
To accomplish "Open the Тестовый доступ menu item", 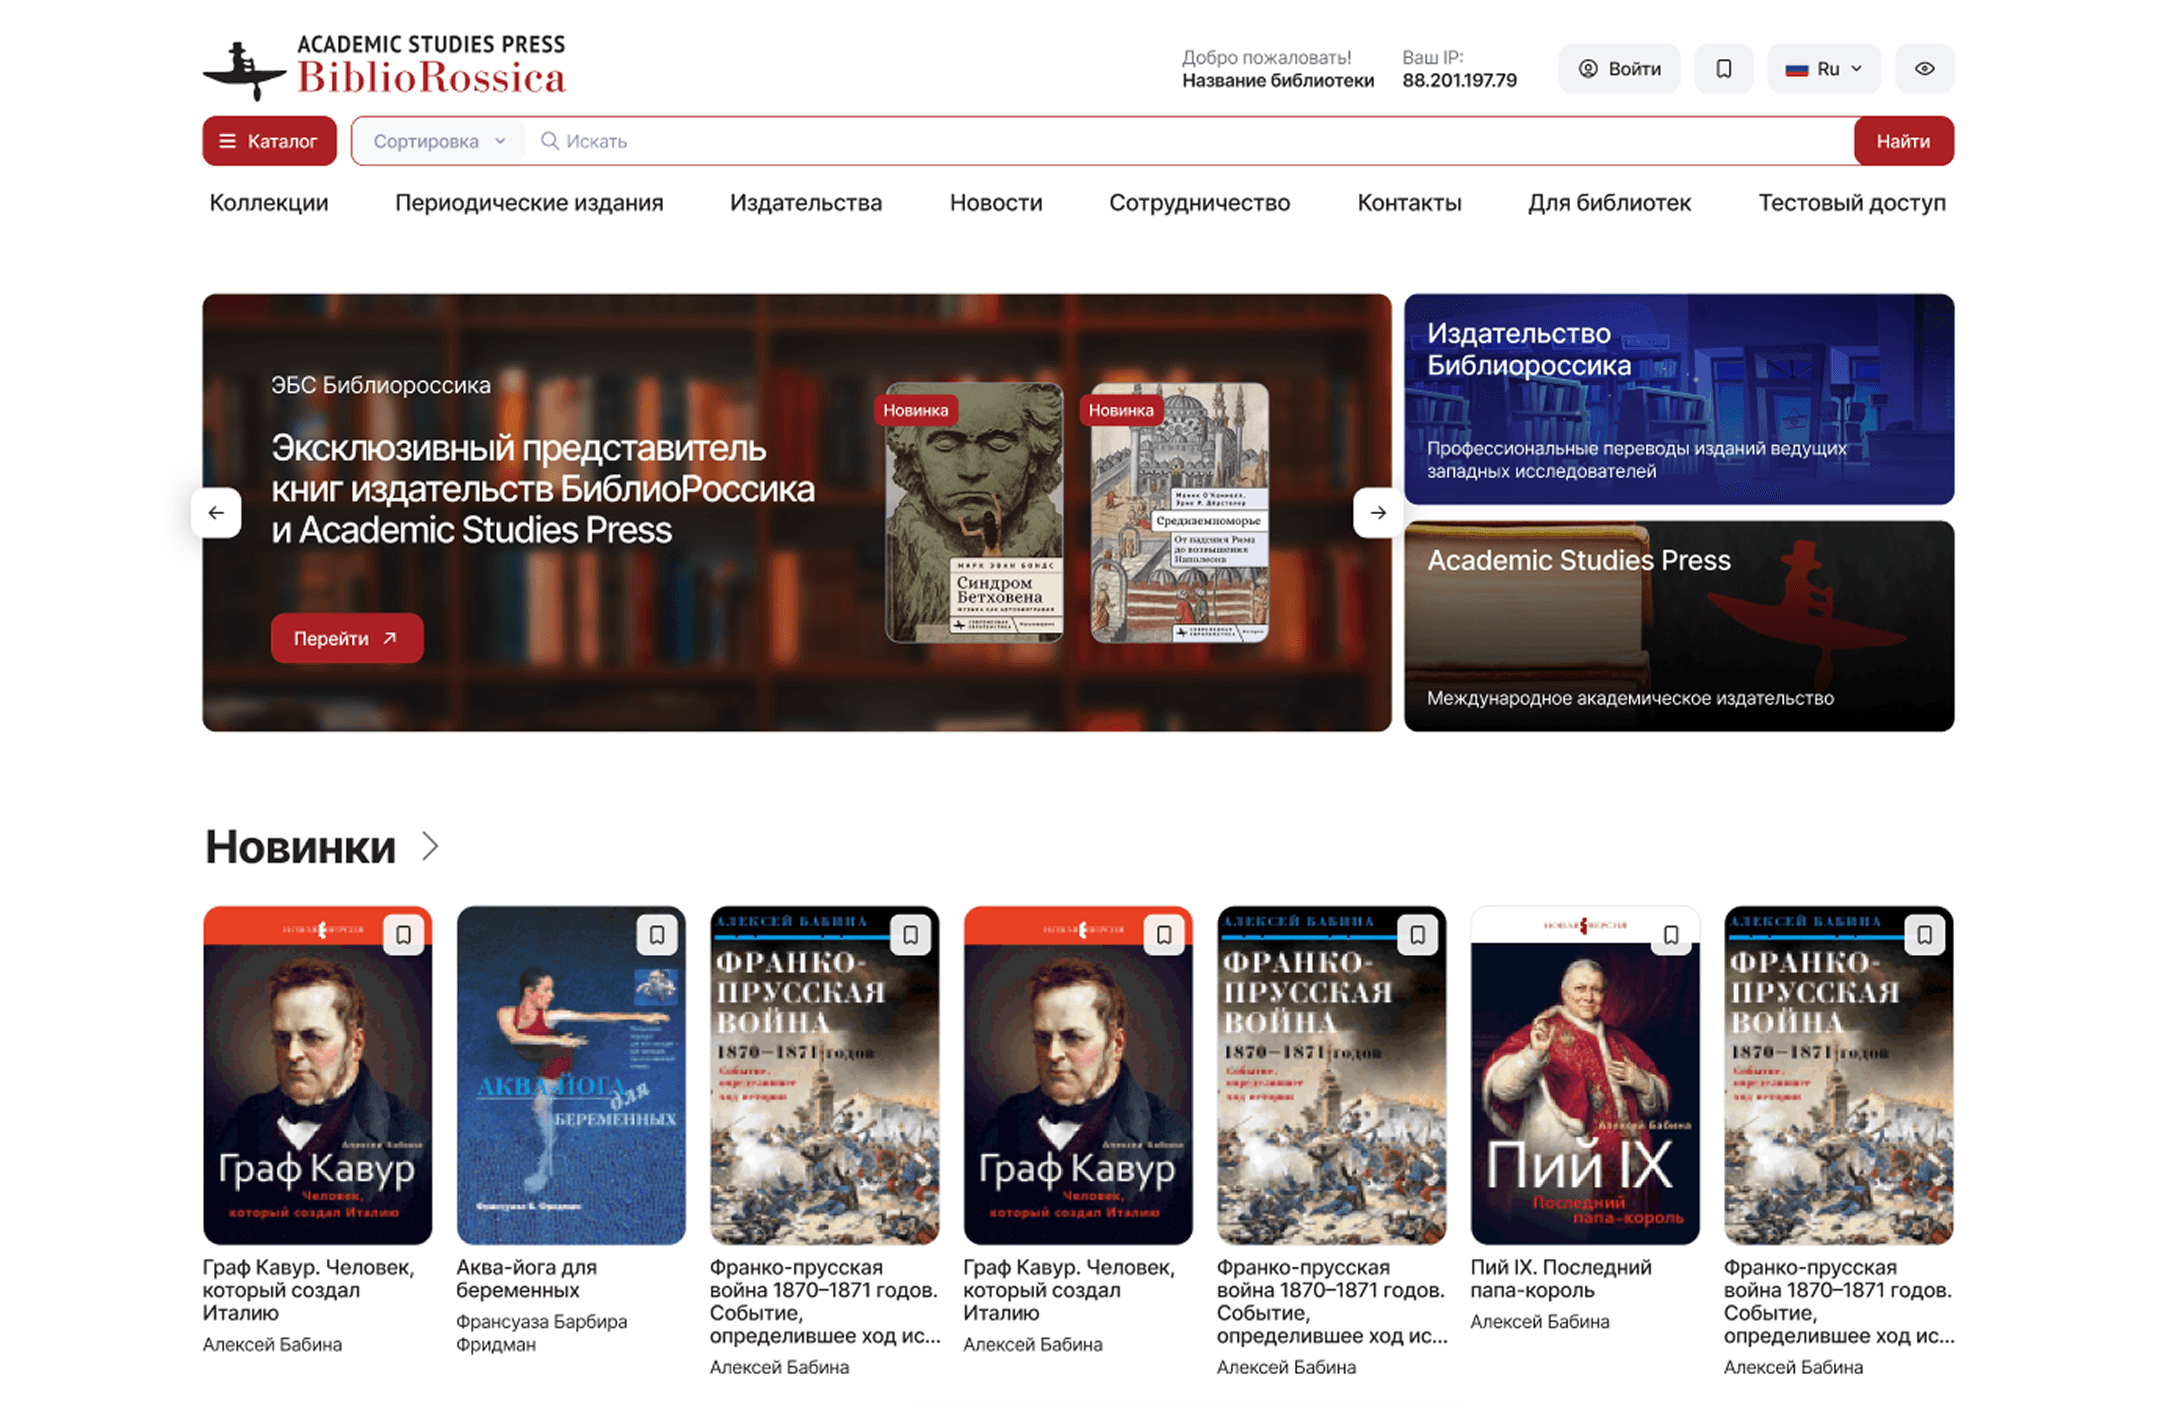I will 1852,203.
